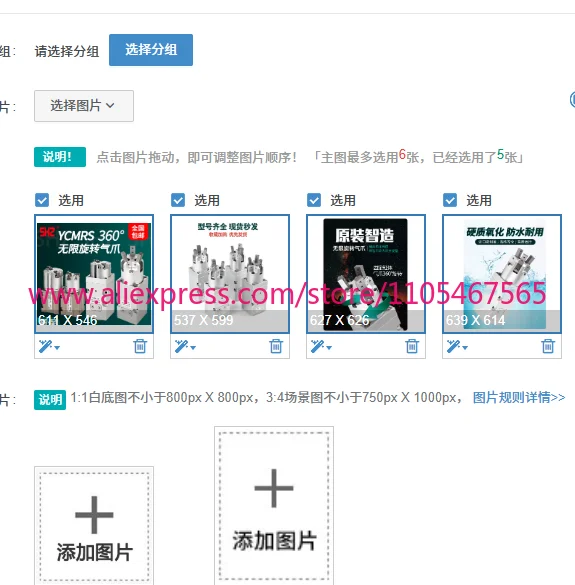Screen dimensions: 575x585
Task: Open the 选择图片 dropdown
Action: click(84, 106)
